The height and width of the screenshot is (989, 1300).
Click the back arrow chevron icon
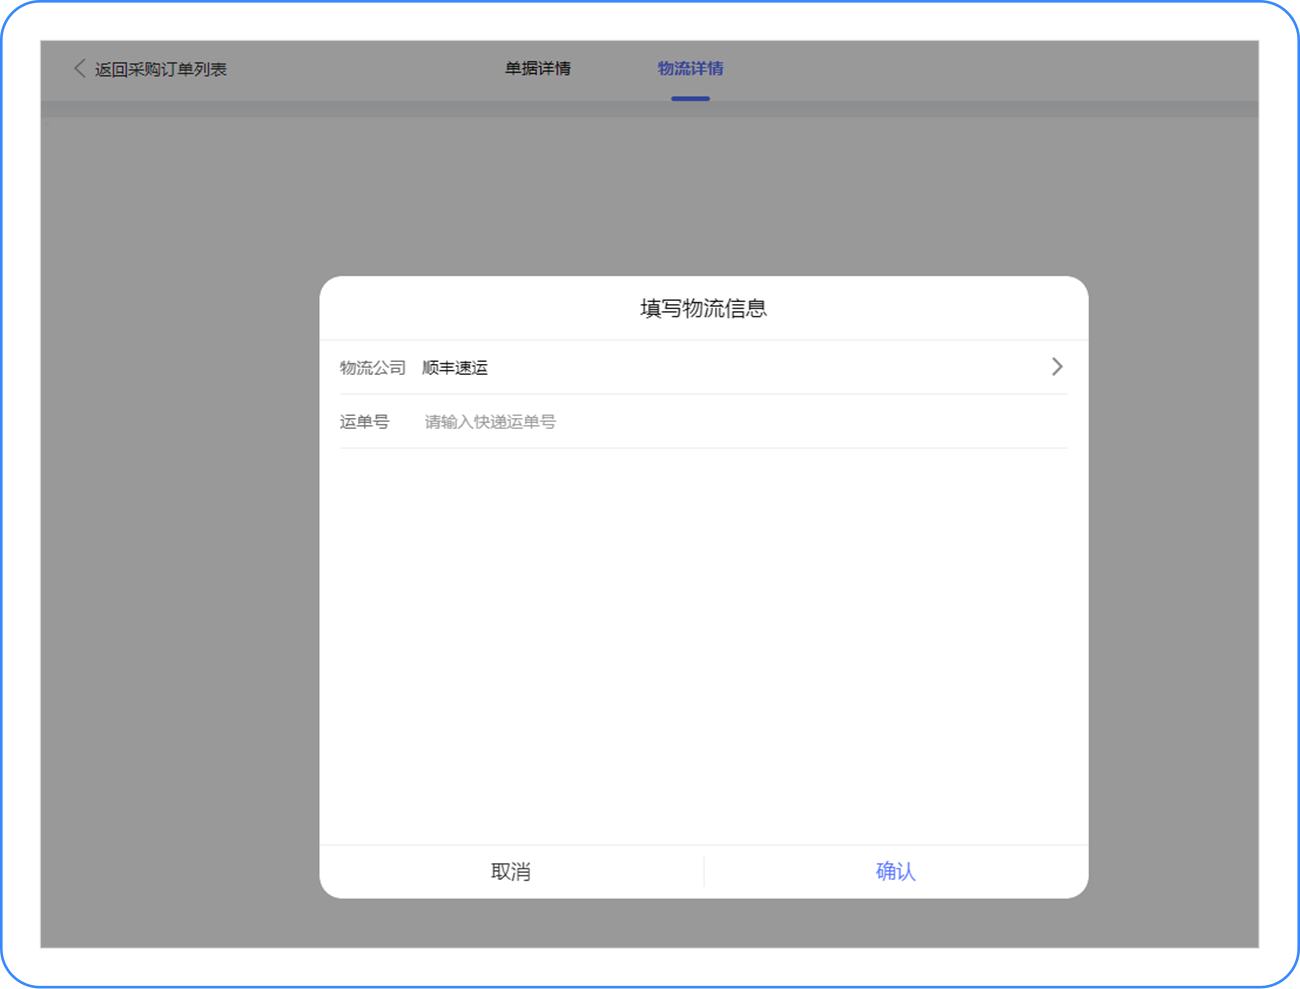[79, 68]
